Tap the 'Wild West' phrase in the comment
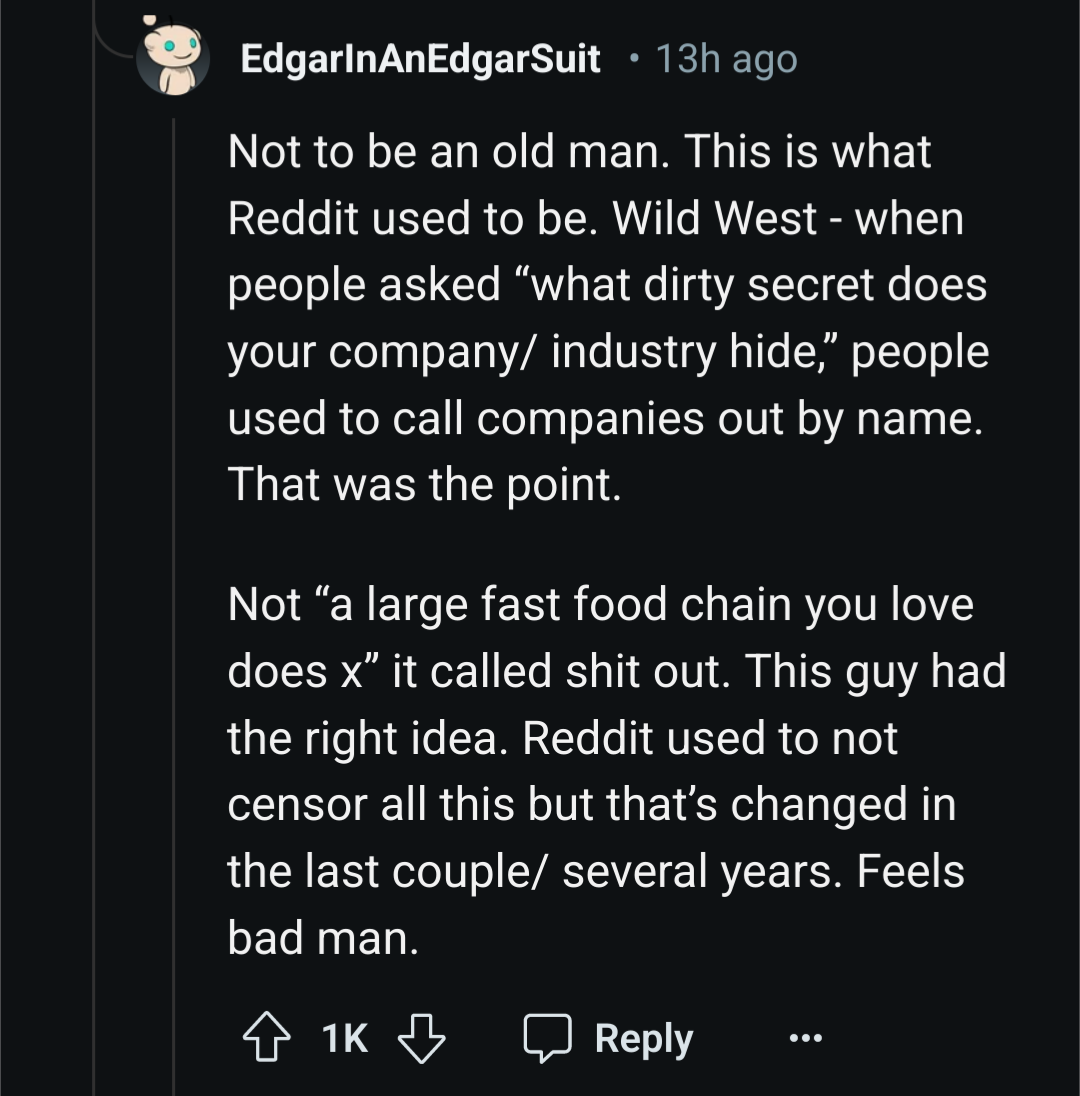The image size is (1080, 1096). click(714, 219)
